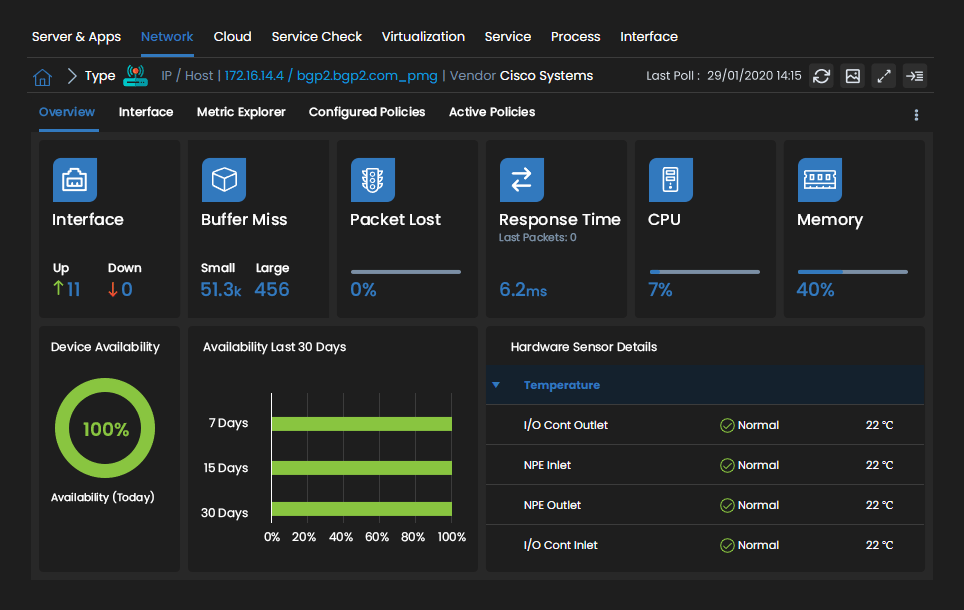
Task: Click the router type icon next to Type
Action: click(x=135, y=73)
